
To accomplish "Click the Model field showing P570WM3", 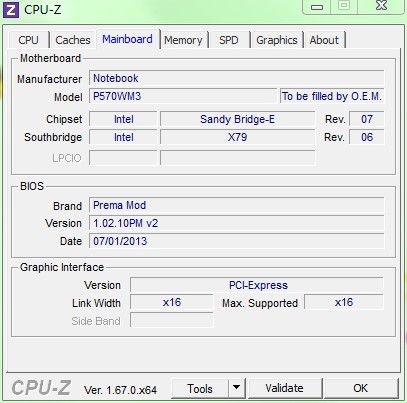I will tap(183, 96).
